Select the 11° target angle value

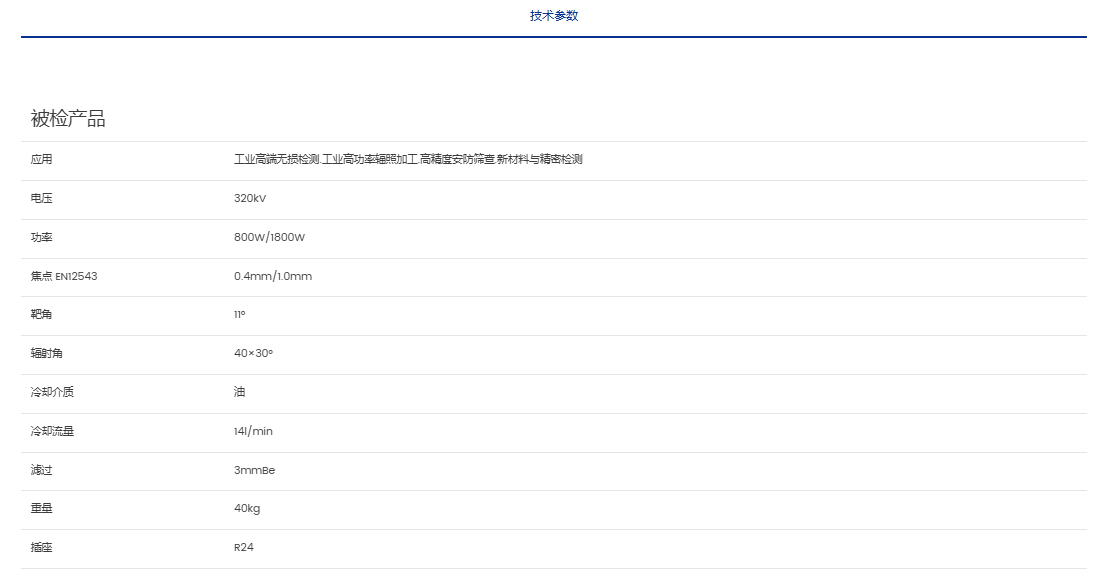pyautogui.click(x=240, y=315)
